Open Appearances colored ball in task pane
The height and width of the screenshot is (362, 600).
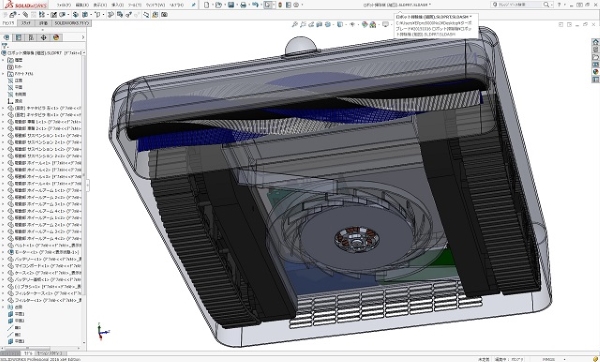(595, 72)
